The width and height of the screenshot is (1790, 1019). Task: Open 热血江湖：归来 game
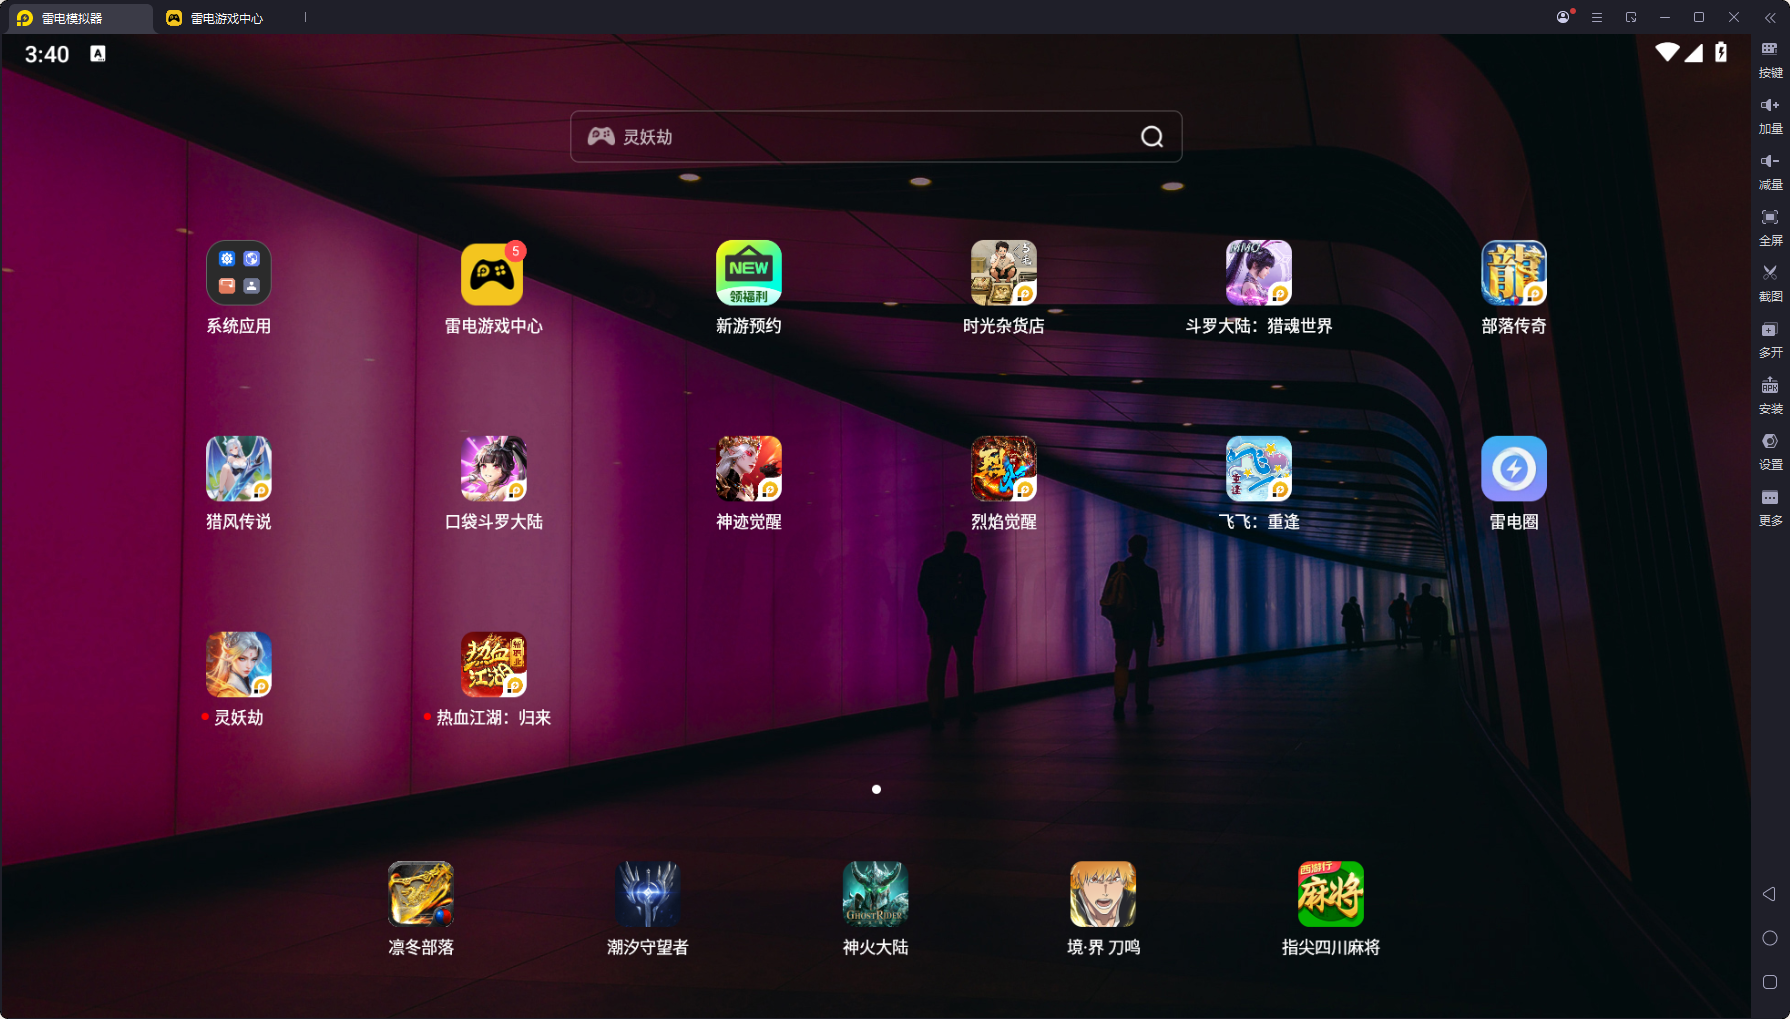coord(493,665)
